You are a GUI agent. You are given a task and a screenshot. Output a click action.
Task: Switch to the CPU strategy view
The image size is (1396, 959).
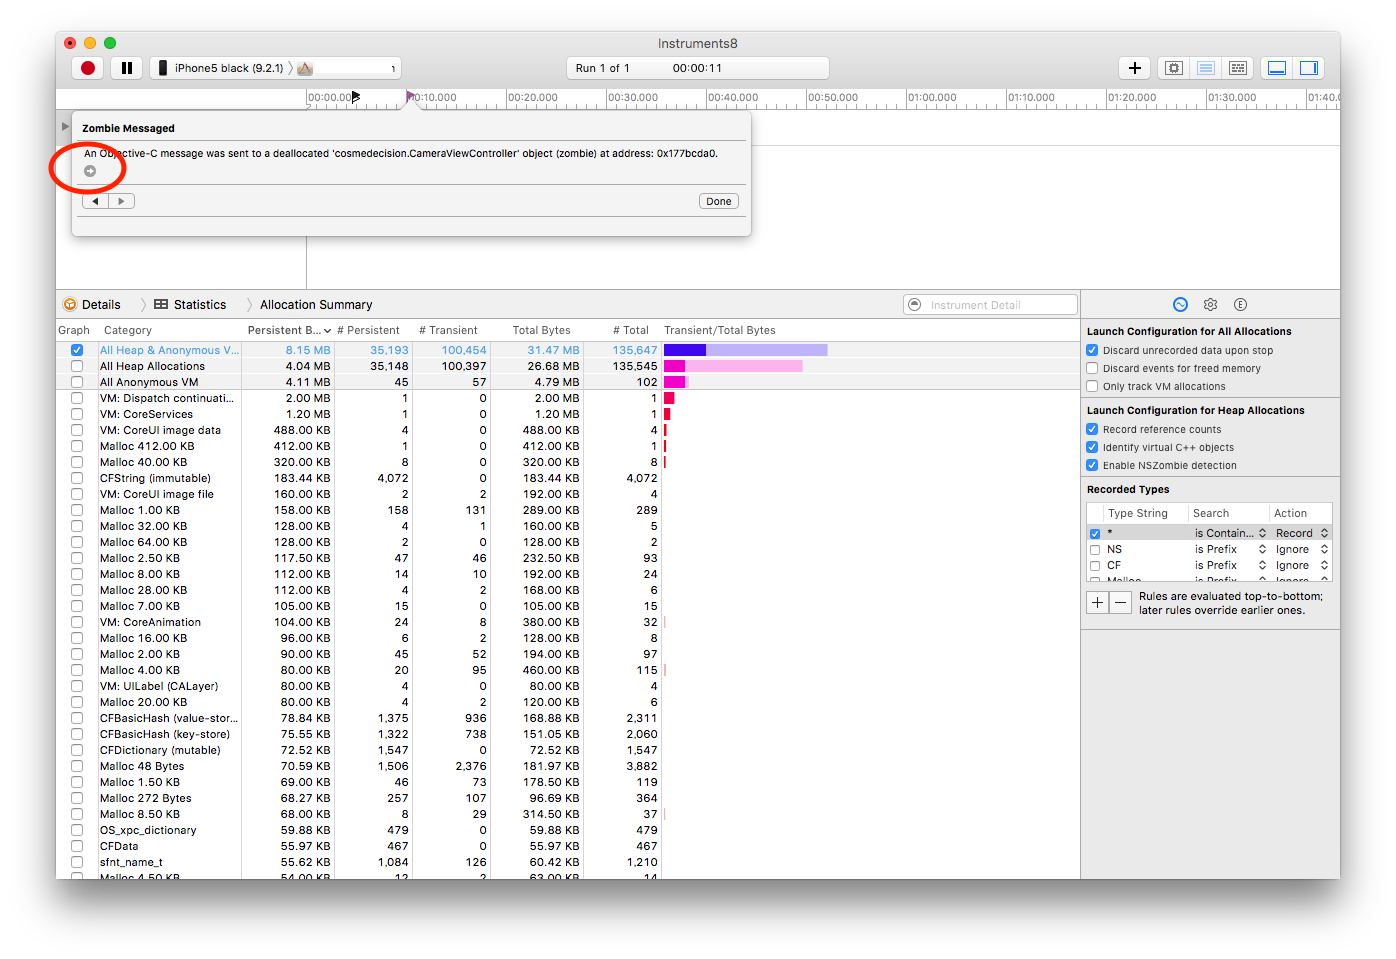click(x=1174, y=68)
